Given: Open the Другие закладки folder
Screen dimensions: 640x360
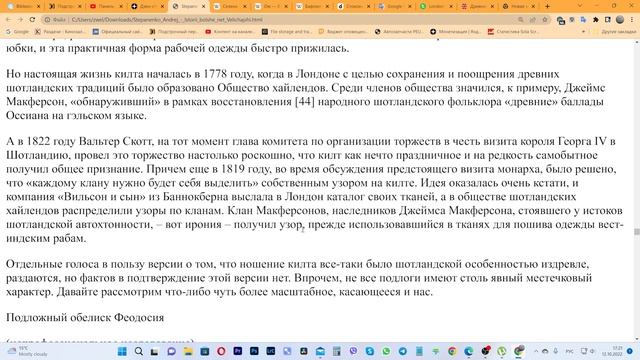Looking at the screenshot, I should 615,31.
